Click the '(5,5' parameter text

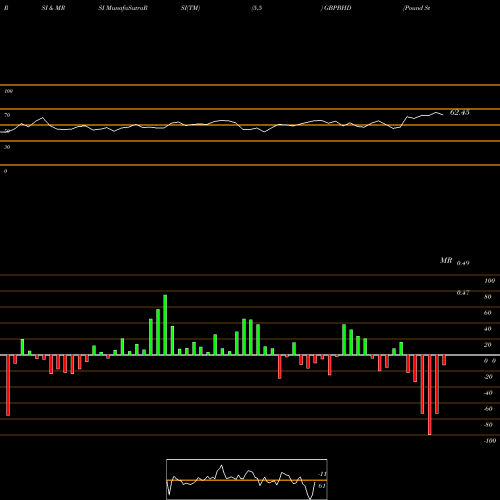pos(257,8)
